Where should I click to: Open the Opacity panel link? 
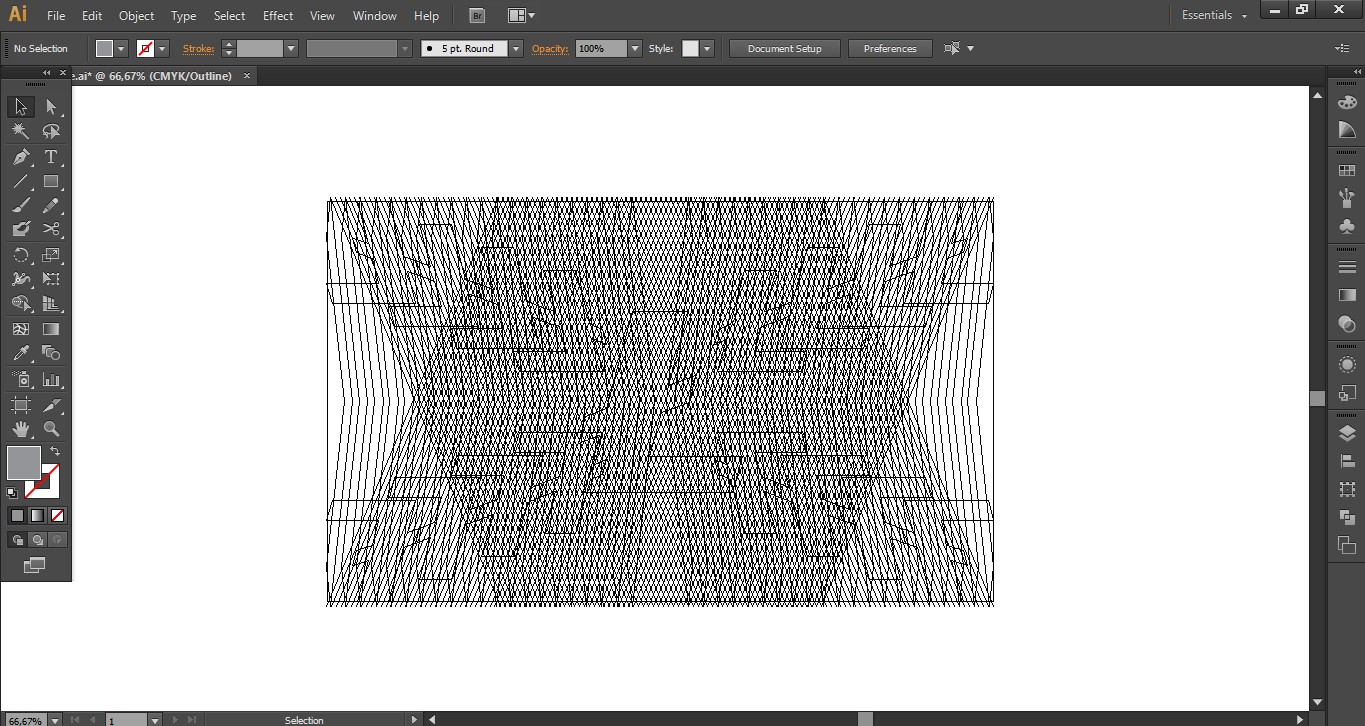coord(550,49)
